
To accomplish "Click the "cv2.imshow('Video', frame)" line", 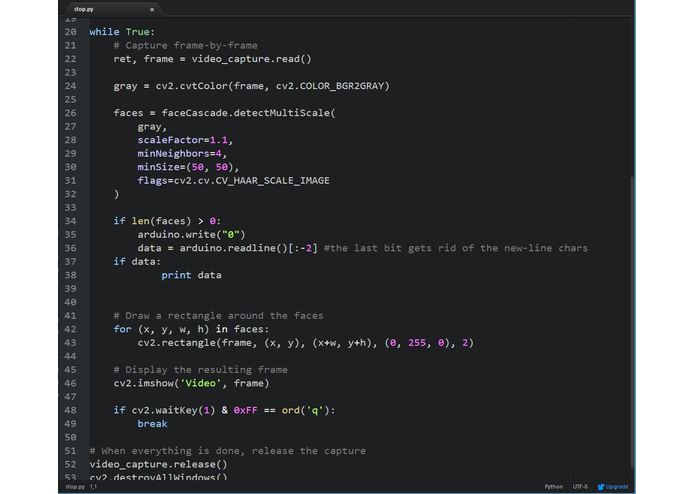I will coord(191,383).
